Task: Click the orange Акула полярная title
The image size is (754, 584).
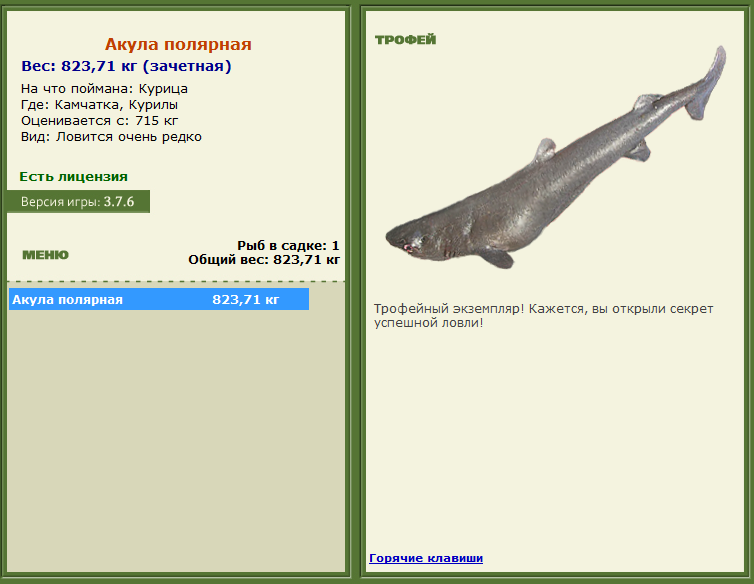Action: click(178, 44)
